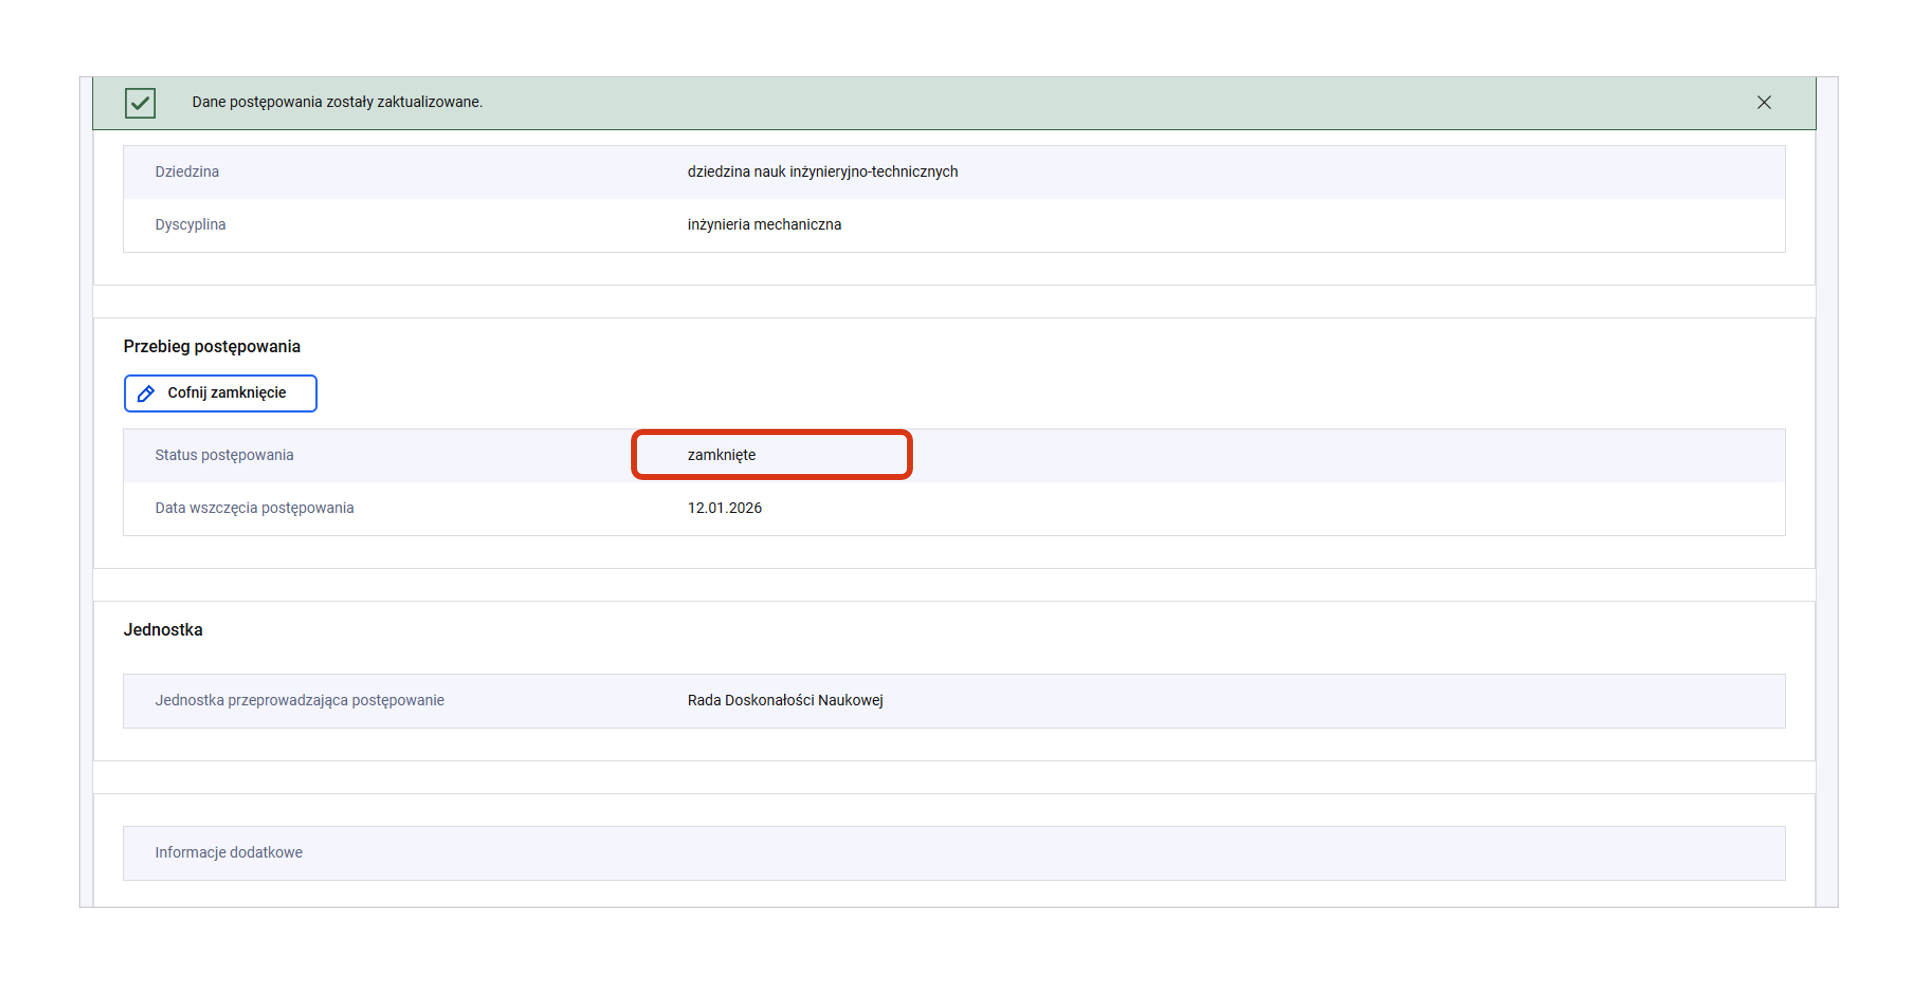Click the green success checkmark icon

tap(140, 103)
